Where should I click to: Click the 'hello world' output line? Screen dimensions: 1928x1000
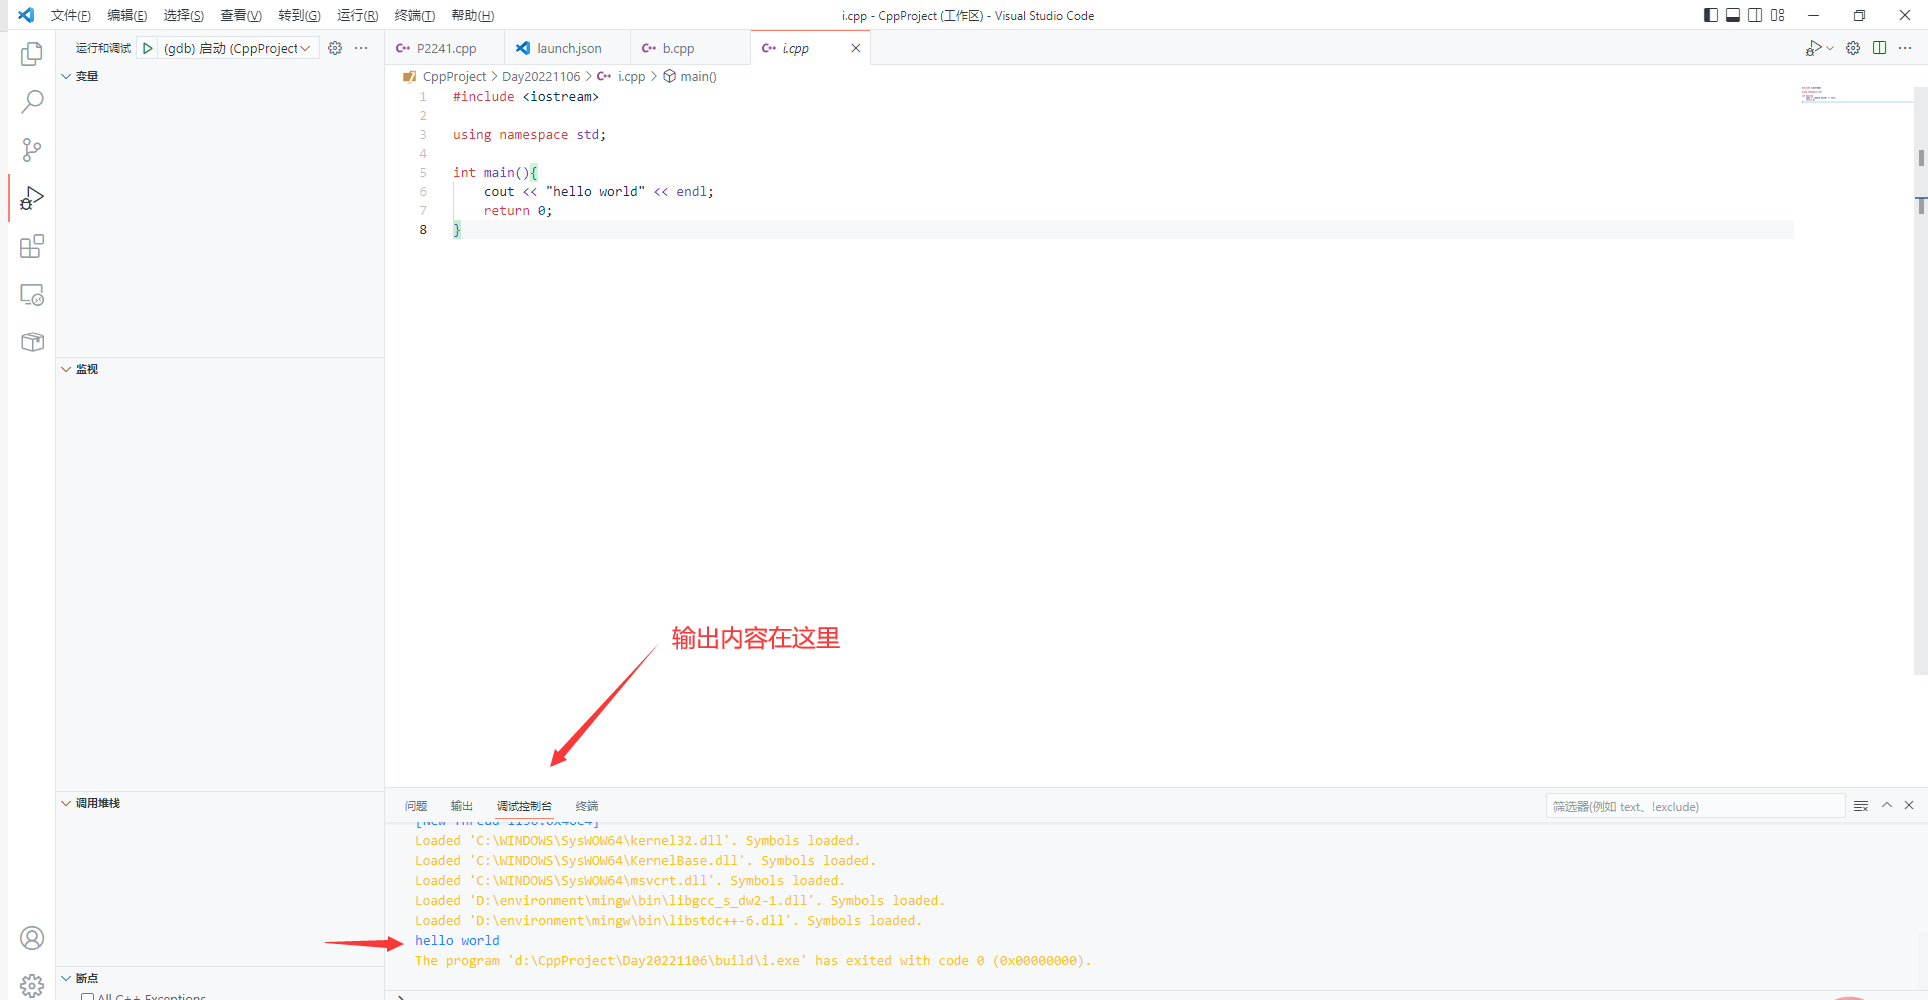pyautogui.click(x=457, y=940)
